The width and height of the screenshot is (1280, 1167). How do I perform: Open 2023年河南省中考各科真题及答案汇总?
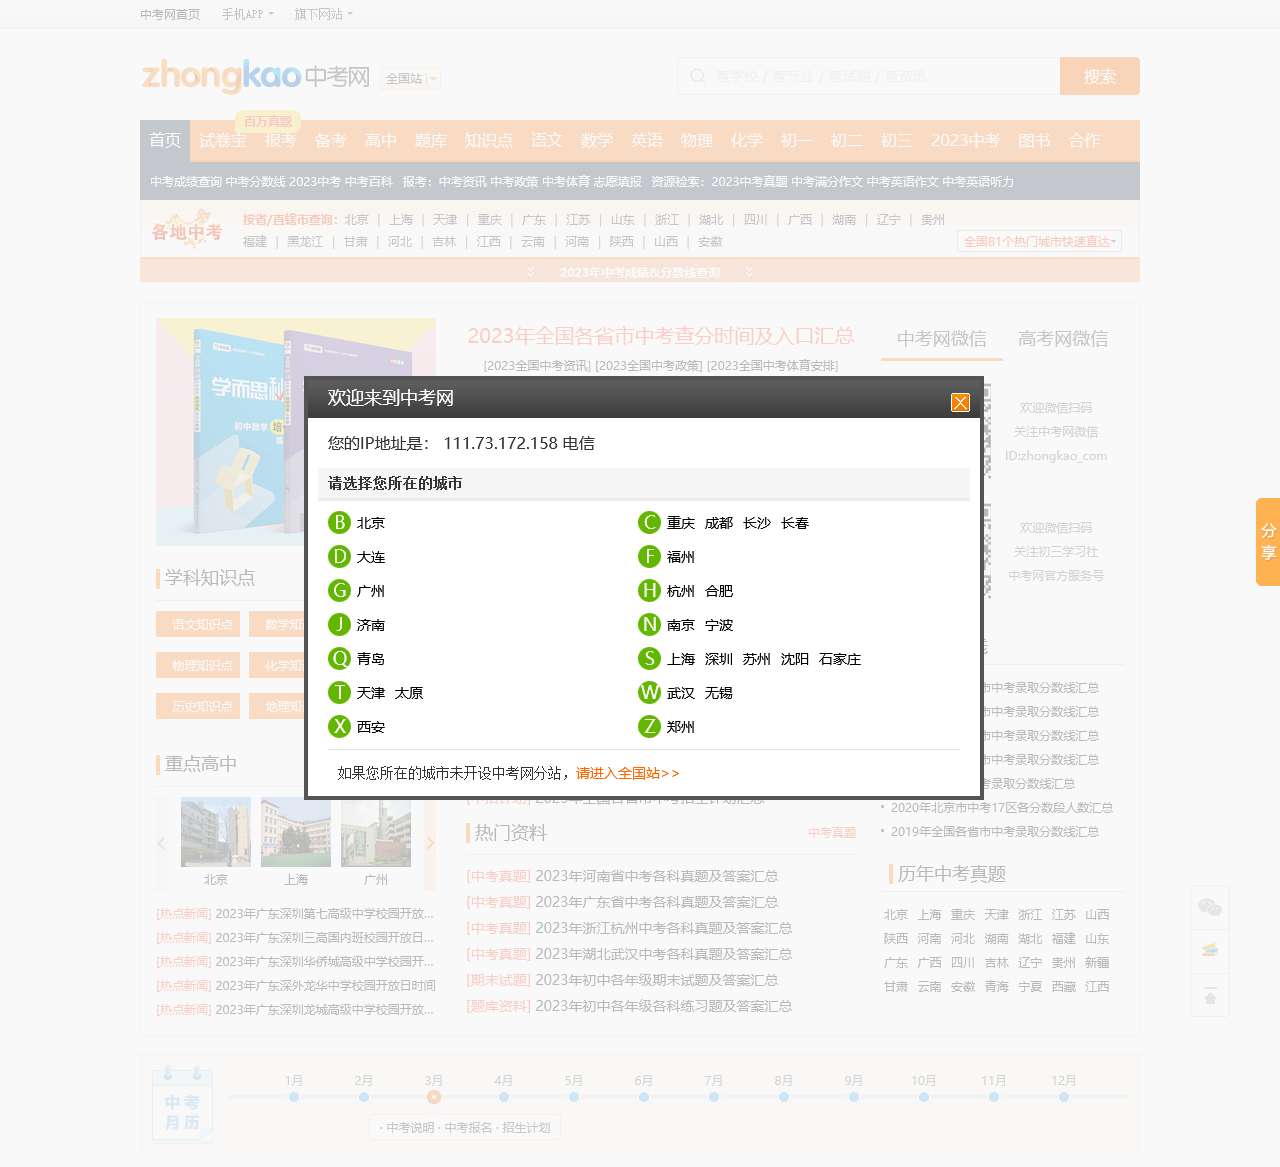(x=656, y=876)
